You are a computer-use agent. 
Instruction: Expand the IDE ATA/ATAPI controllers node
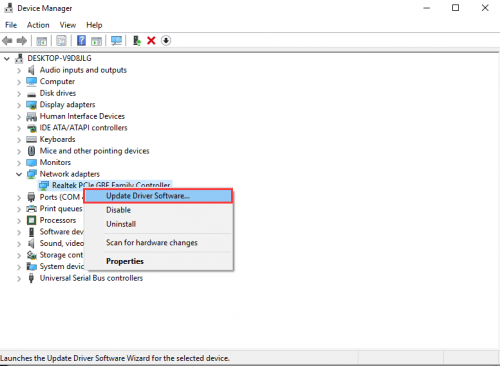[19, 128]
